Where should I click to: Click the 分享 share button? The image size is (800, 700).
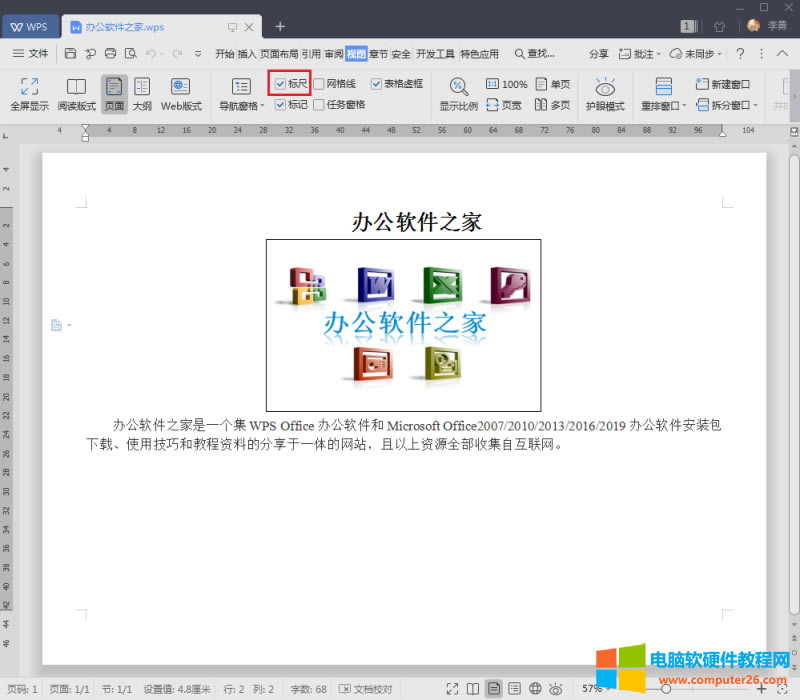point(597,54)
